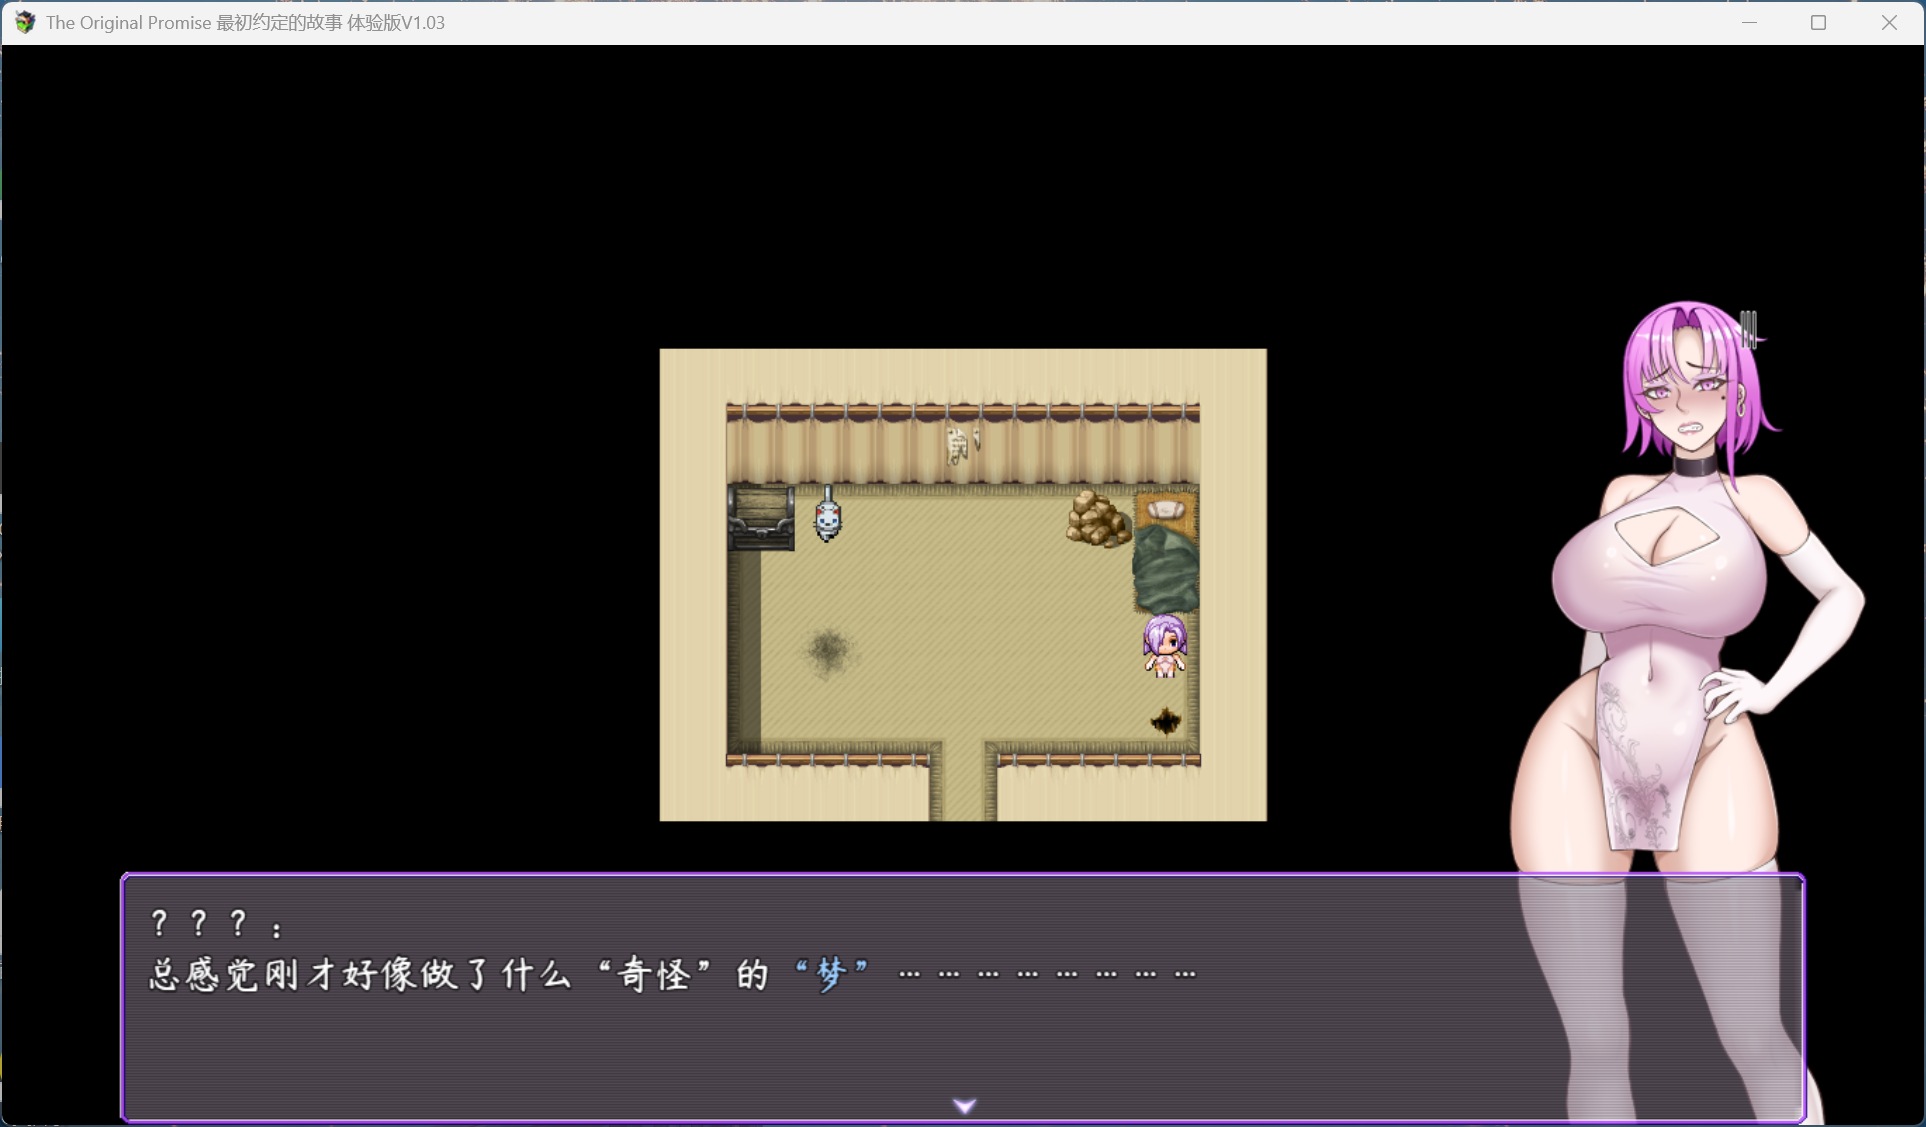This screenshot has height=1127, width=1926.
Task: Maximize the game window
Action: 1818,22
